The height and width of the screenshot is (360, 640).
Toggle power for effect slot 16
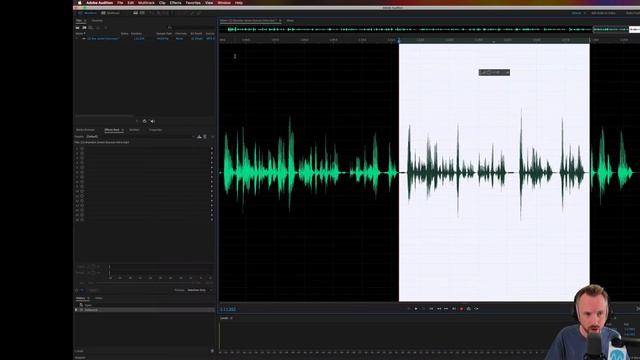tap(82, 220)
